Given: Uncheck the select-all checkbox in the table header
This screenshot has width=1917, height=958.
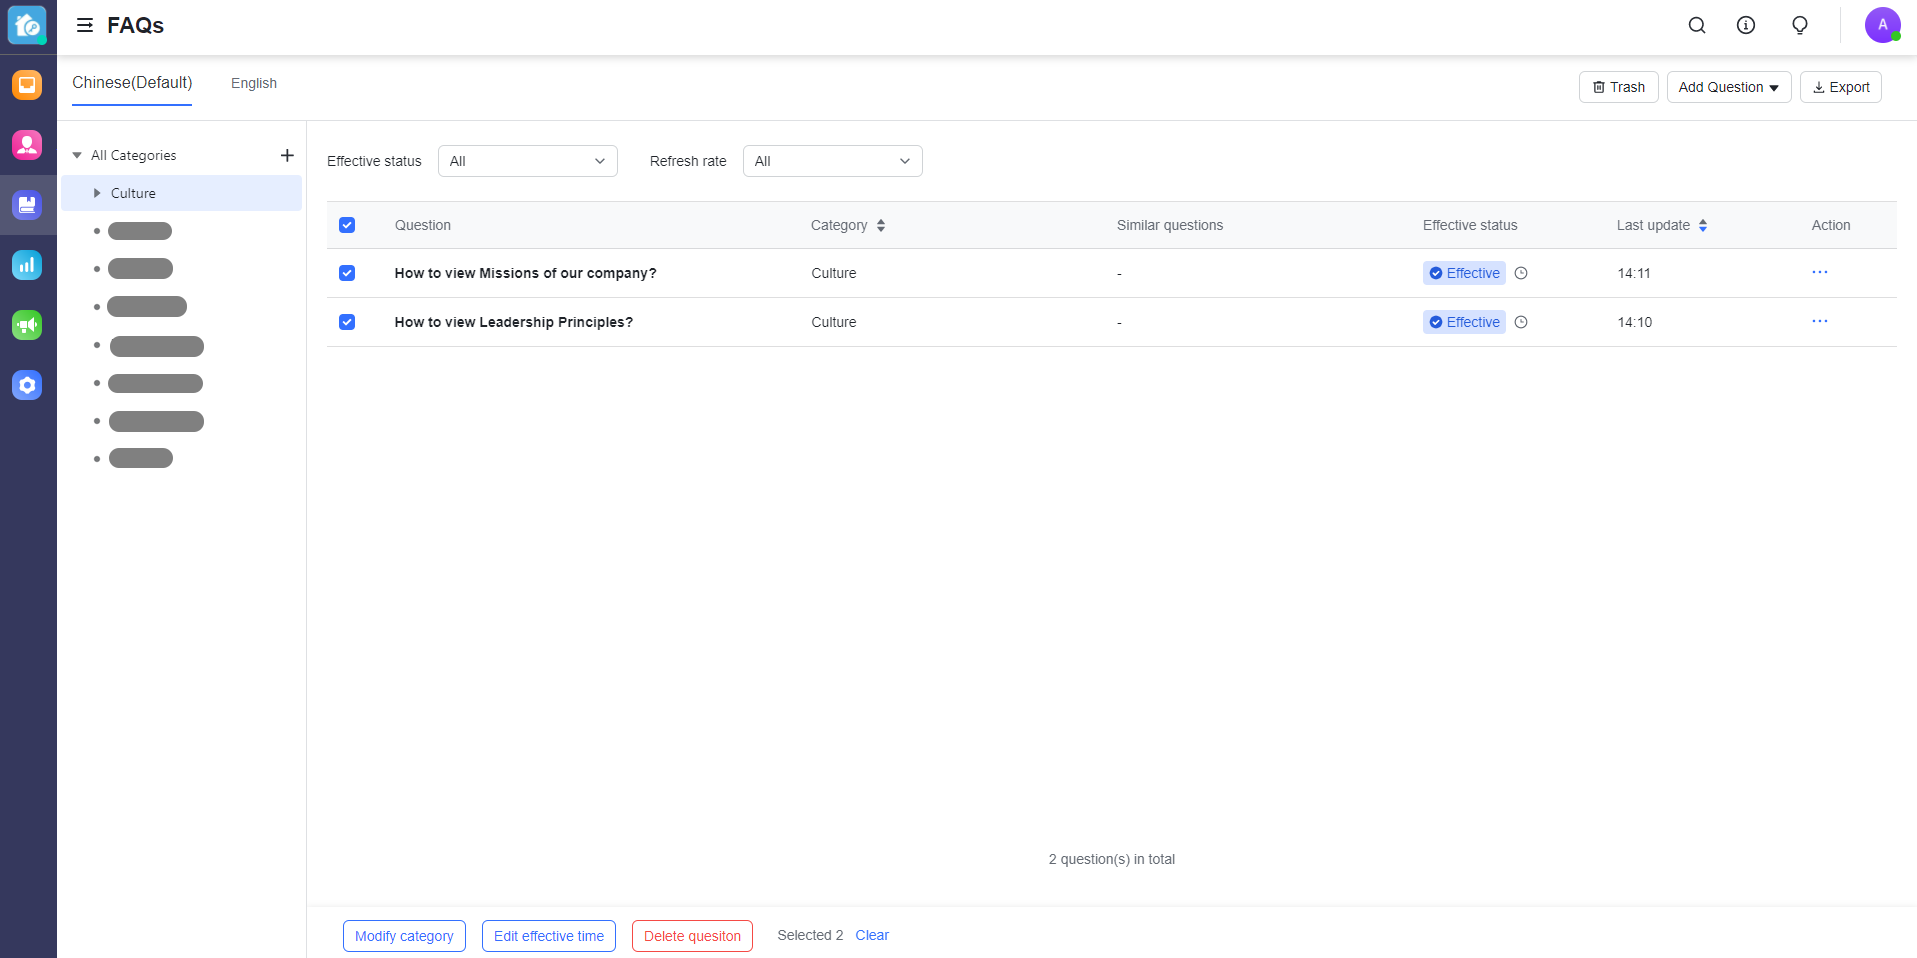Looking at the screenshot, I should tap(347, 225).
